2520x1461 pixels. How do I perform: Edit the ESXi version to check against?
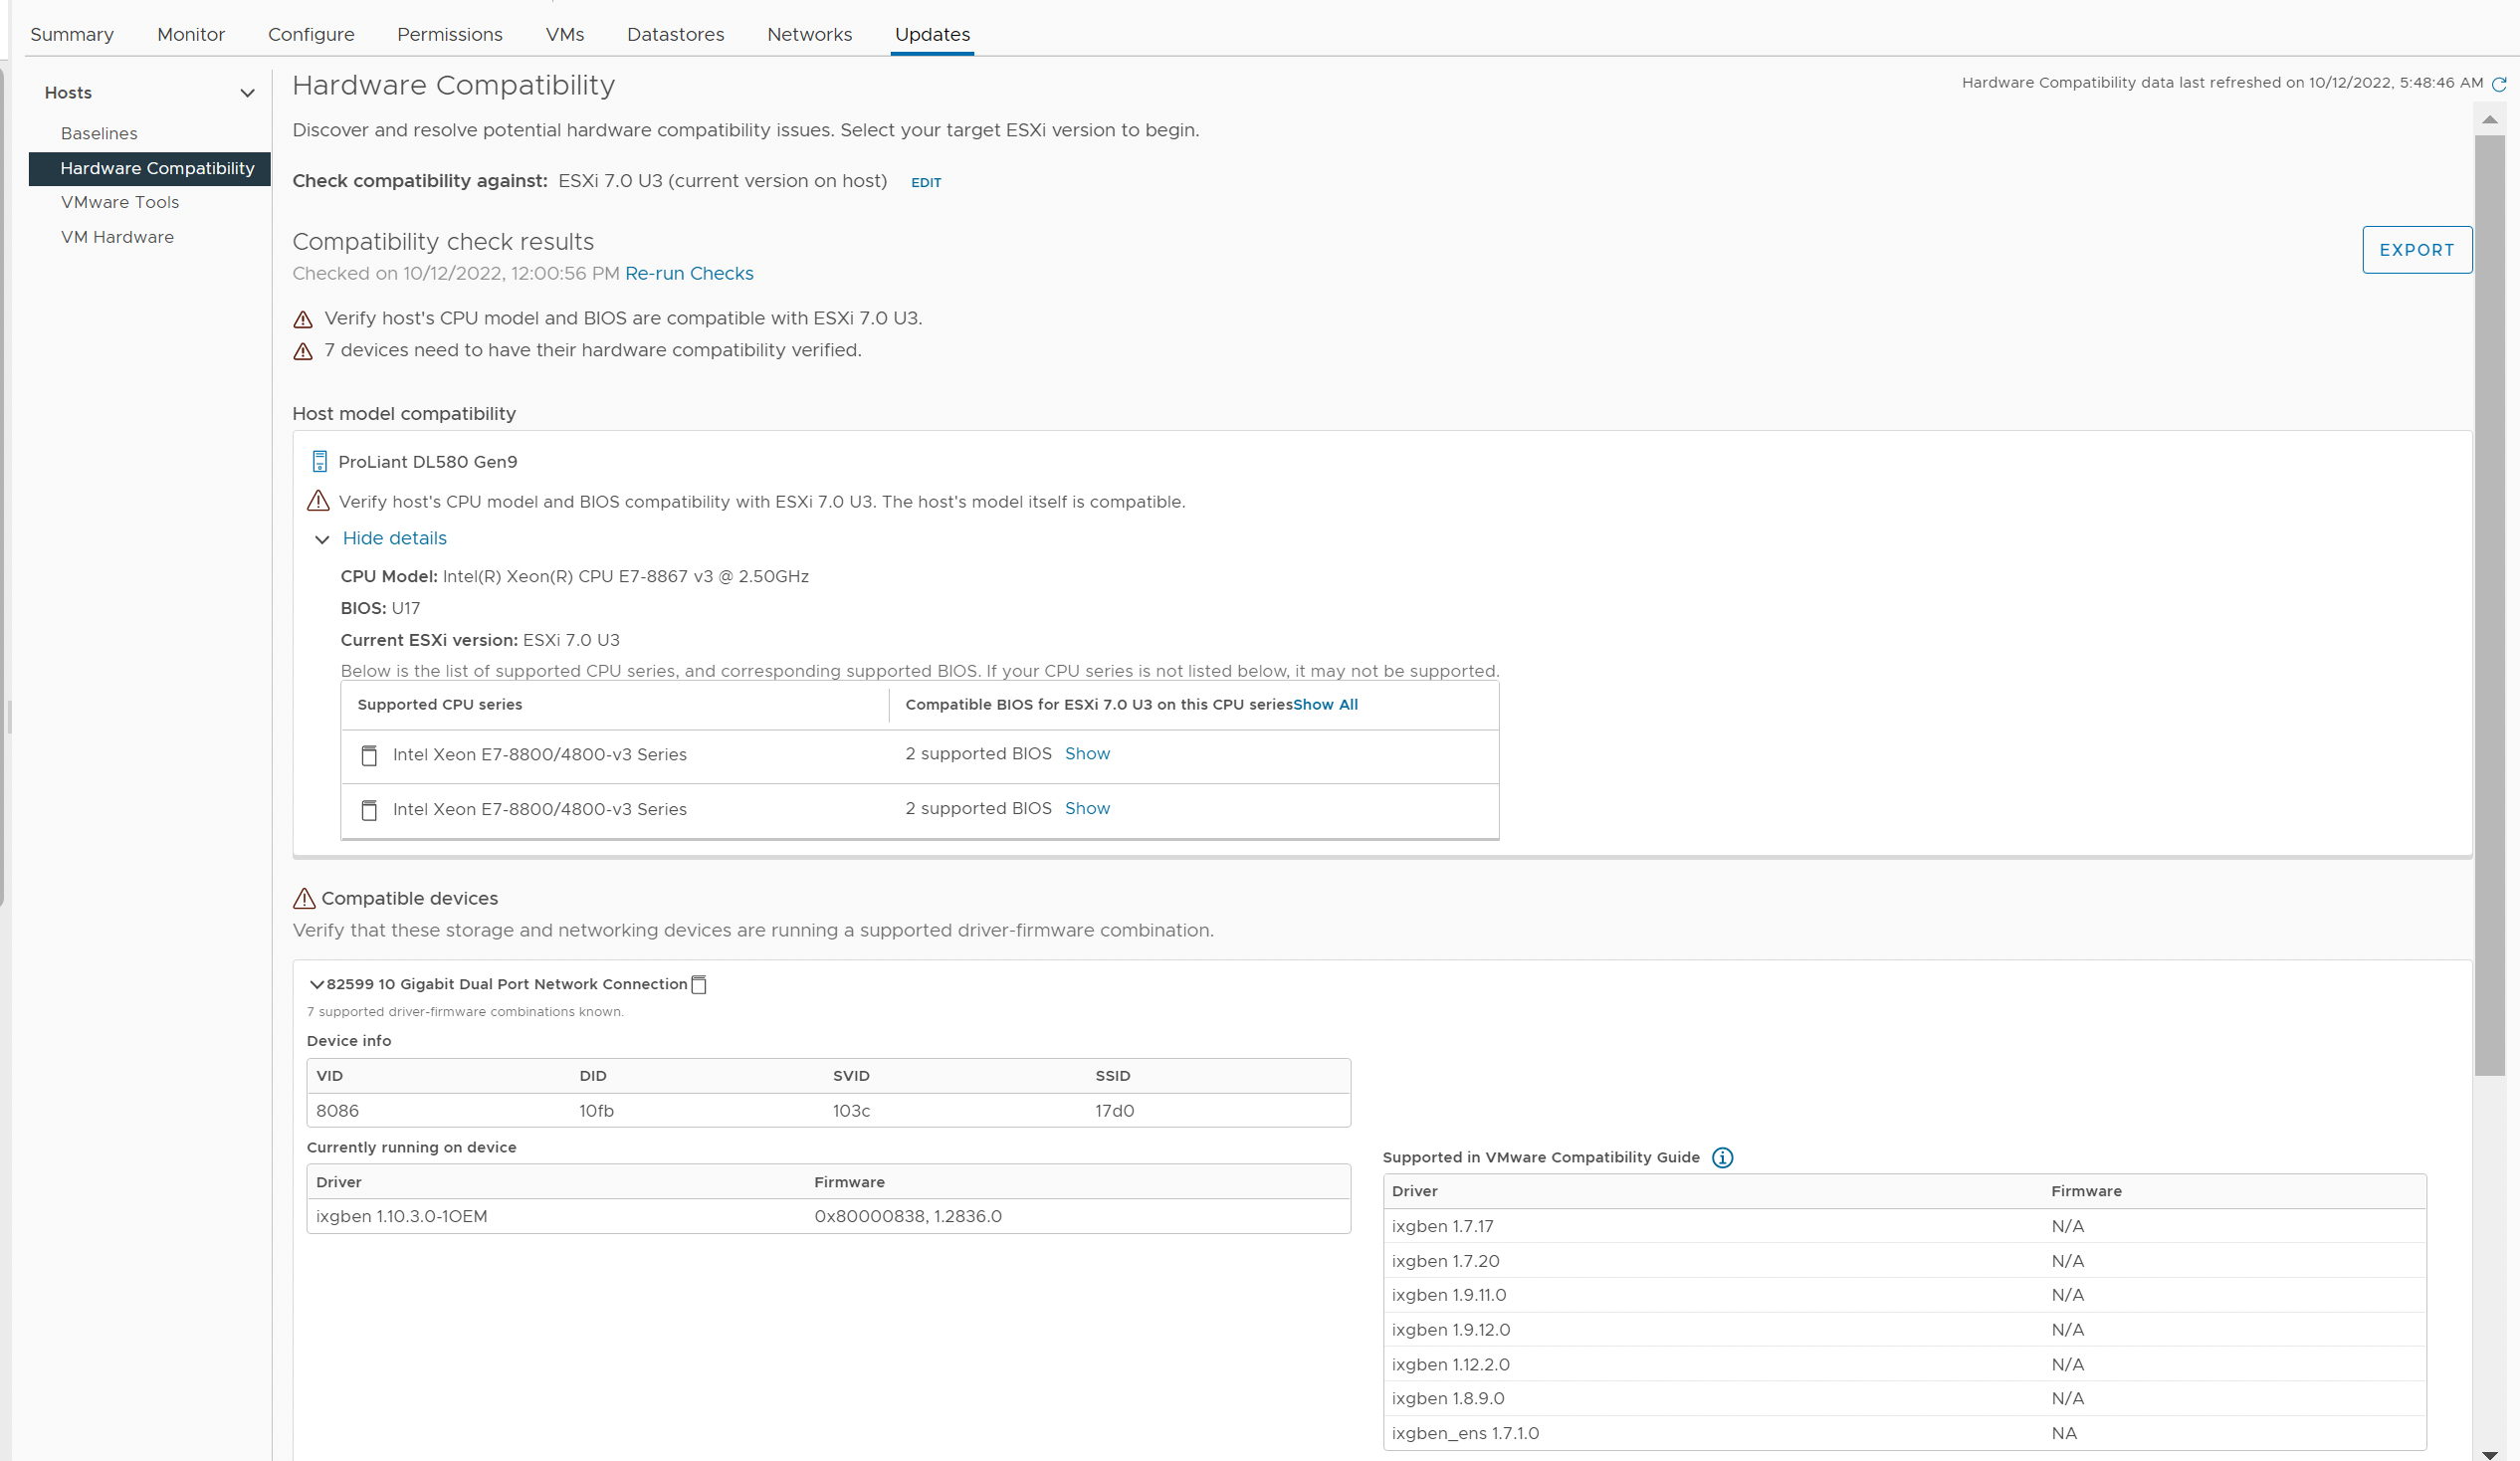pyautogui.click(x=925, y=182)
